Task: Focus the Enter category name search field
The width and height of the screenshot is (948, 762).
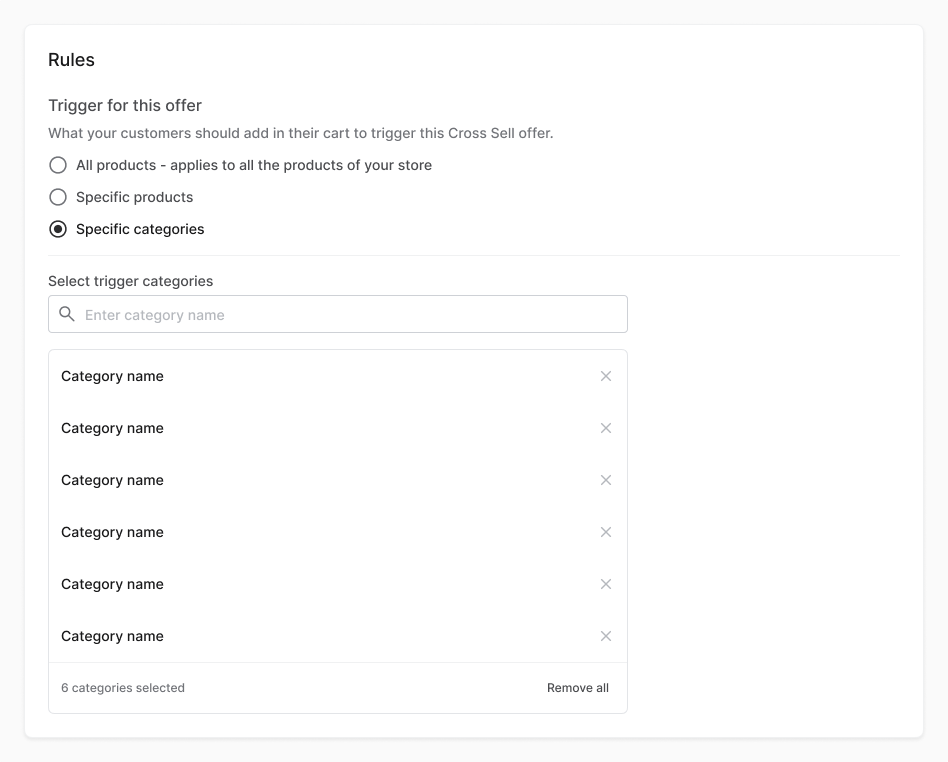Action: tap(338, 314)
